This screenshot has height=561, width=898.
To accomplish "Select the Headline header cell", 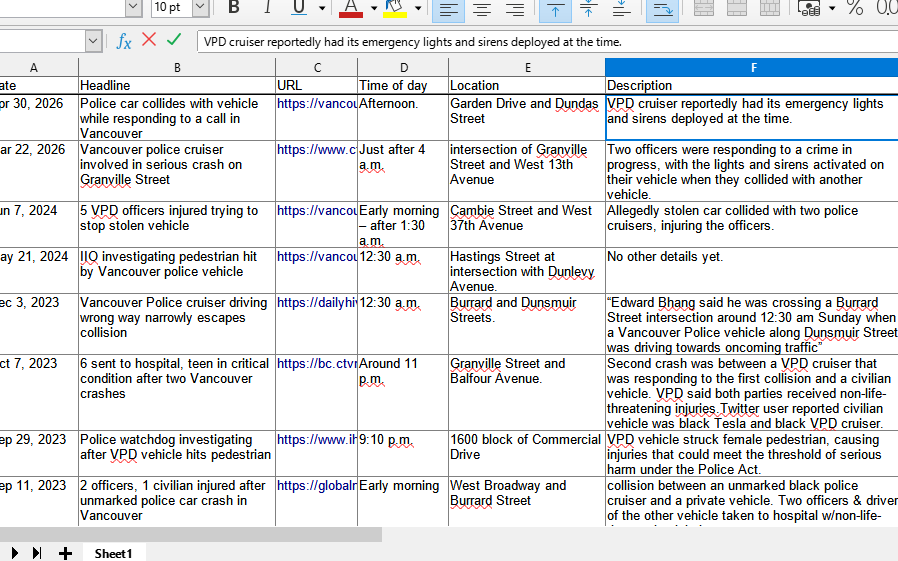I will point(177,85).
